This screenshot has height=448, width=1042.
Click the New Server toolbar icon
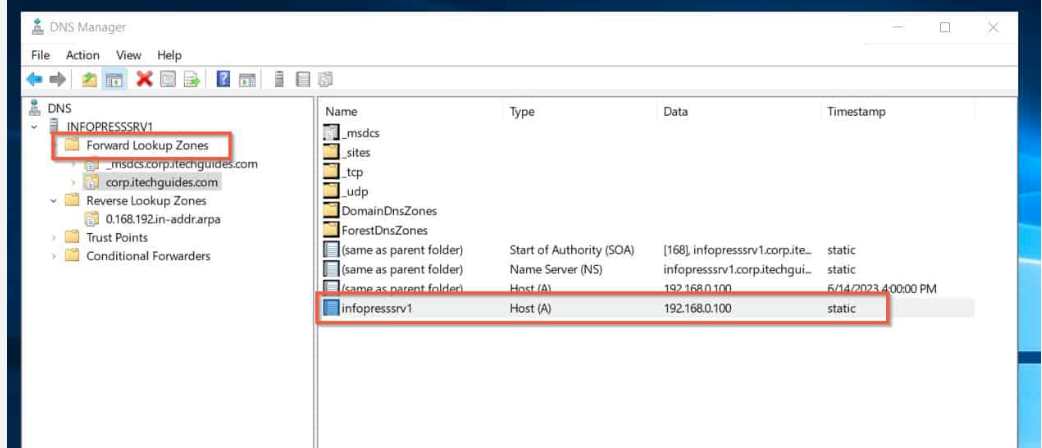click(280, 79)
